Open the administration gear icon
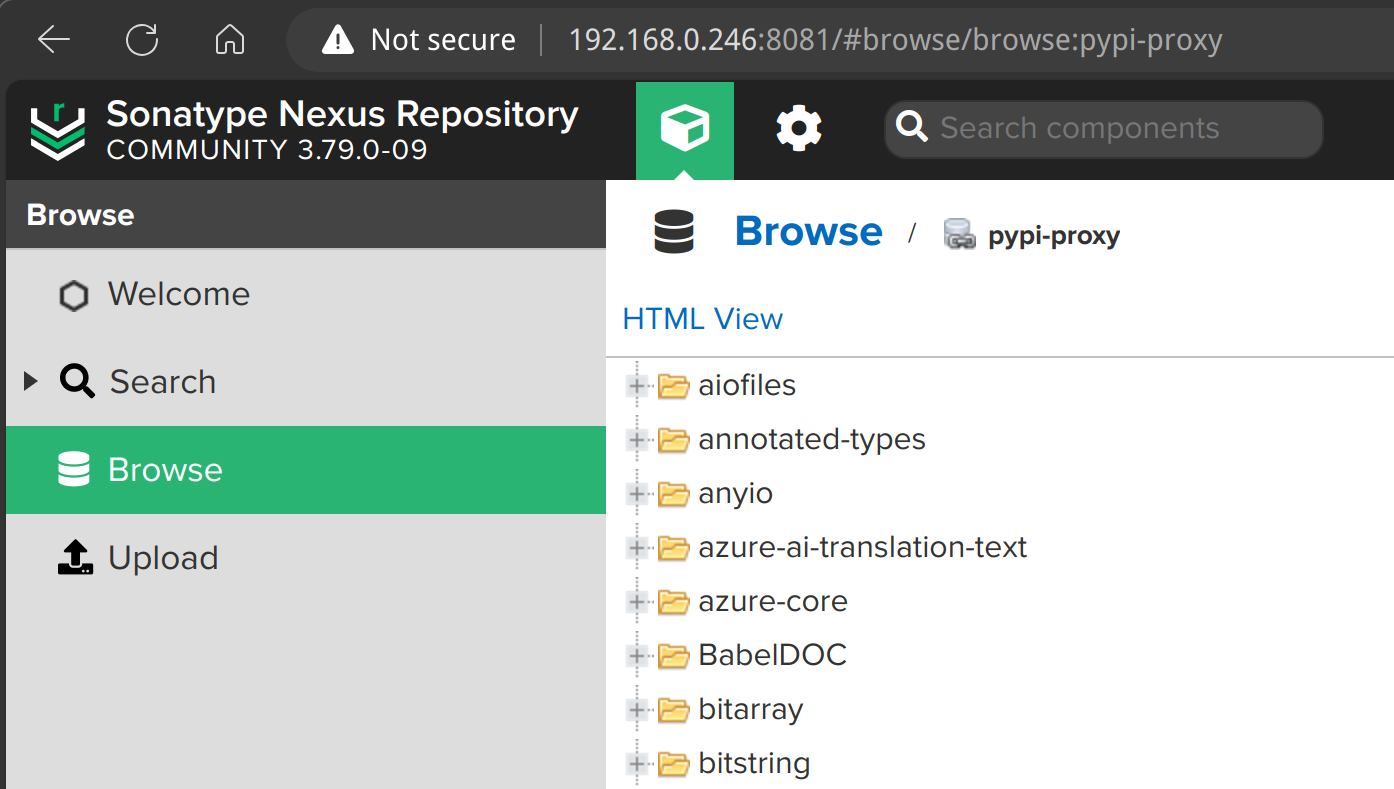This screenshot has height=789, width=1394. click(799, 129)
